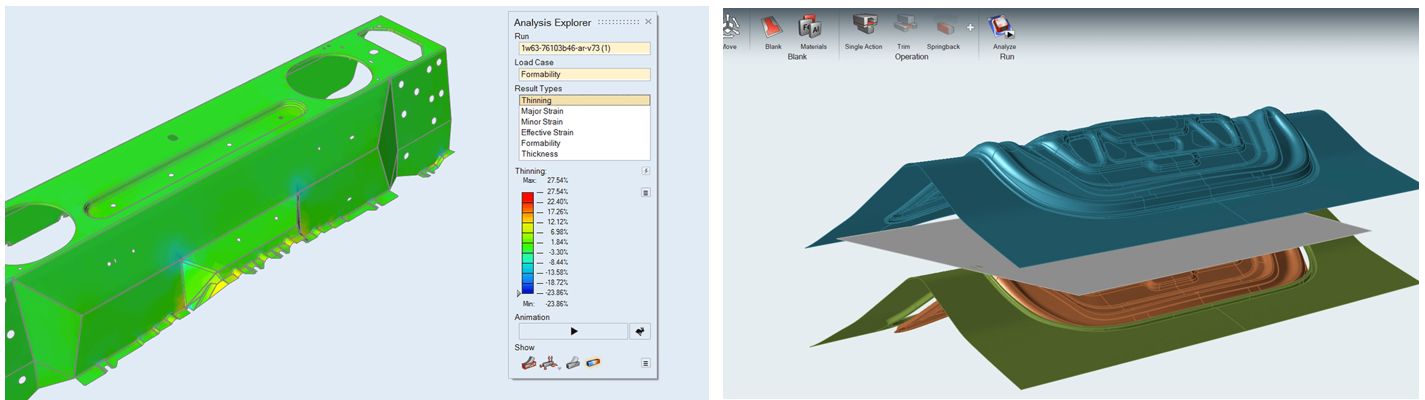Click the red swatch on the legend
The height and width of the screenshot is (400, 1425).
(527, 197)
